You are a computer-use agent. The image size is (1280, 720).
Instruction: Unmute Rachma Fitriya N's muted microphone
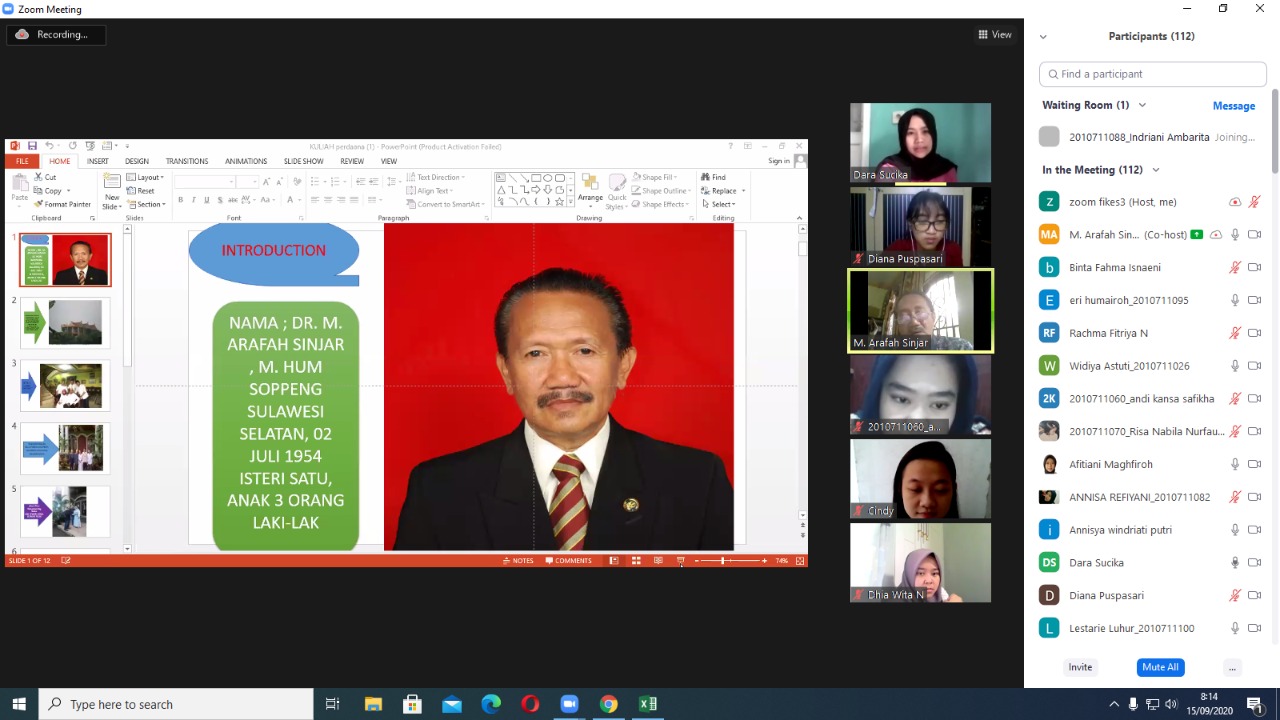[x=1235, y=333]
